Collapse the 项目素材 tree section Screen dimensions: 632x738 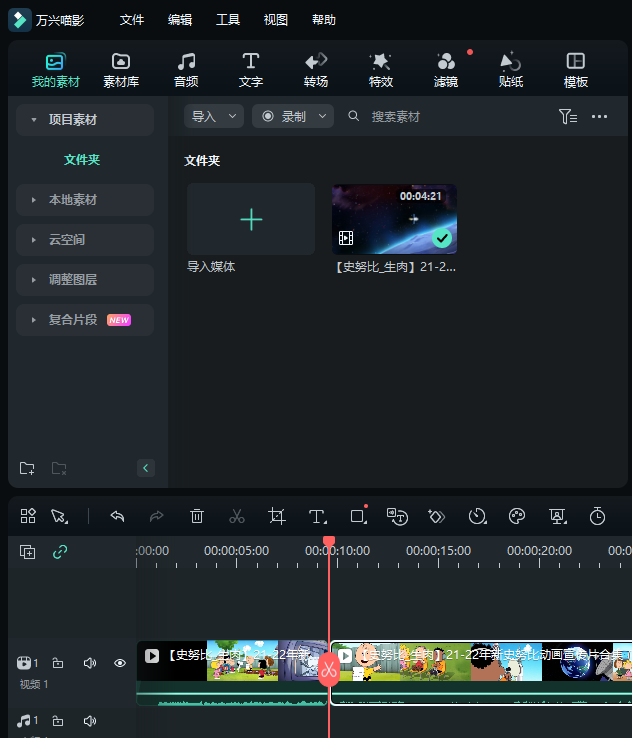tap(33, 120)
